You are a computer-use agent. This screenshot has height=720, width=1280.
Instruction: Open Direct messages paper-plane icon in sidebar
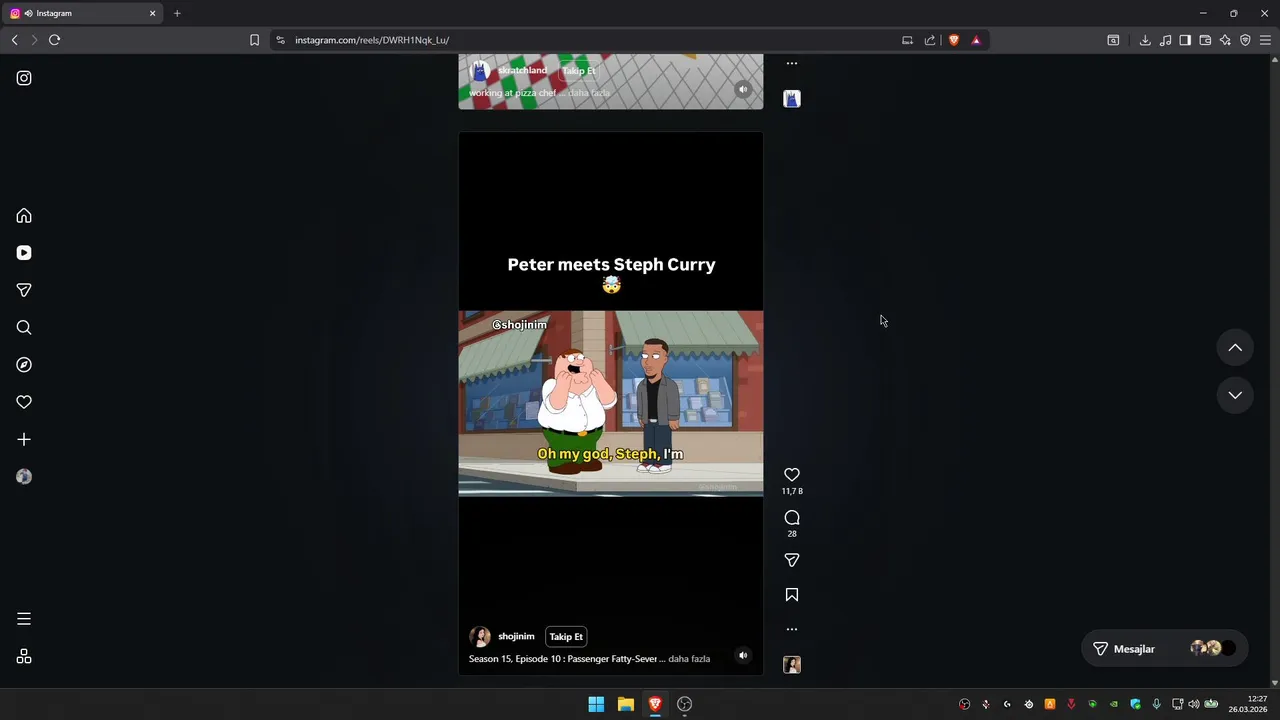click(24, 290)
